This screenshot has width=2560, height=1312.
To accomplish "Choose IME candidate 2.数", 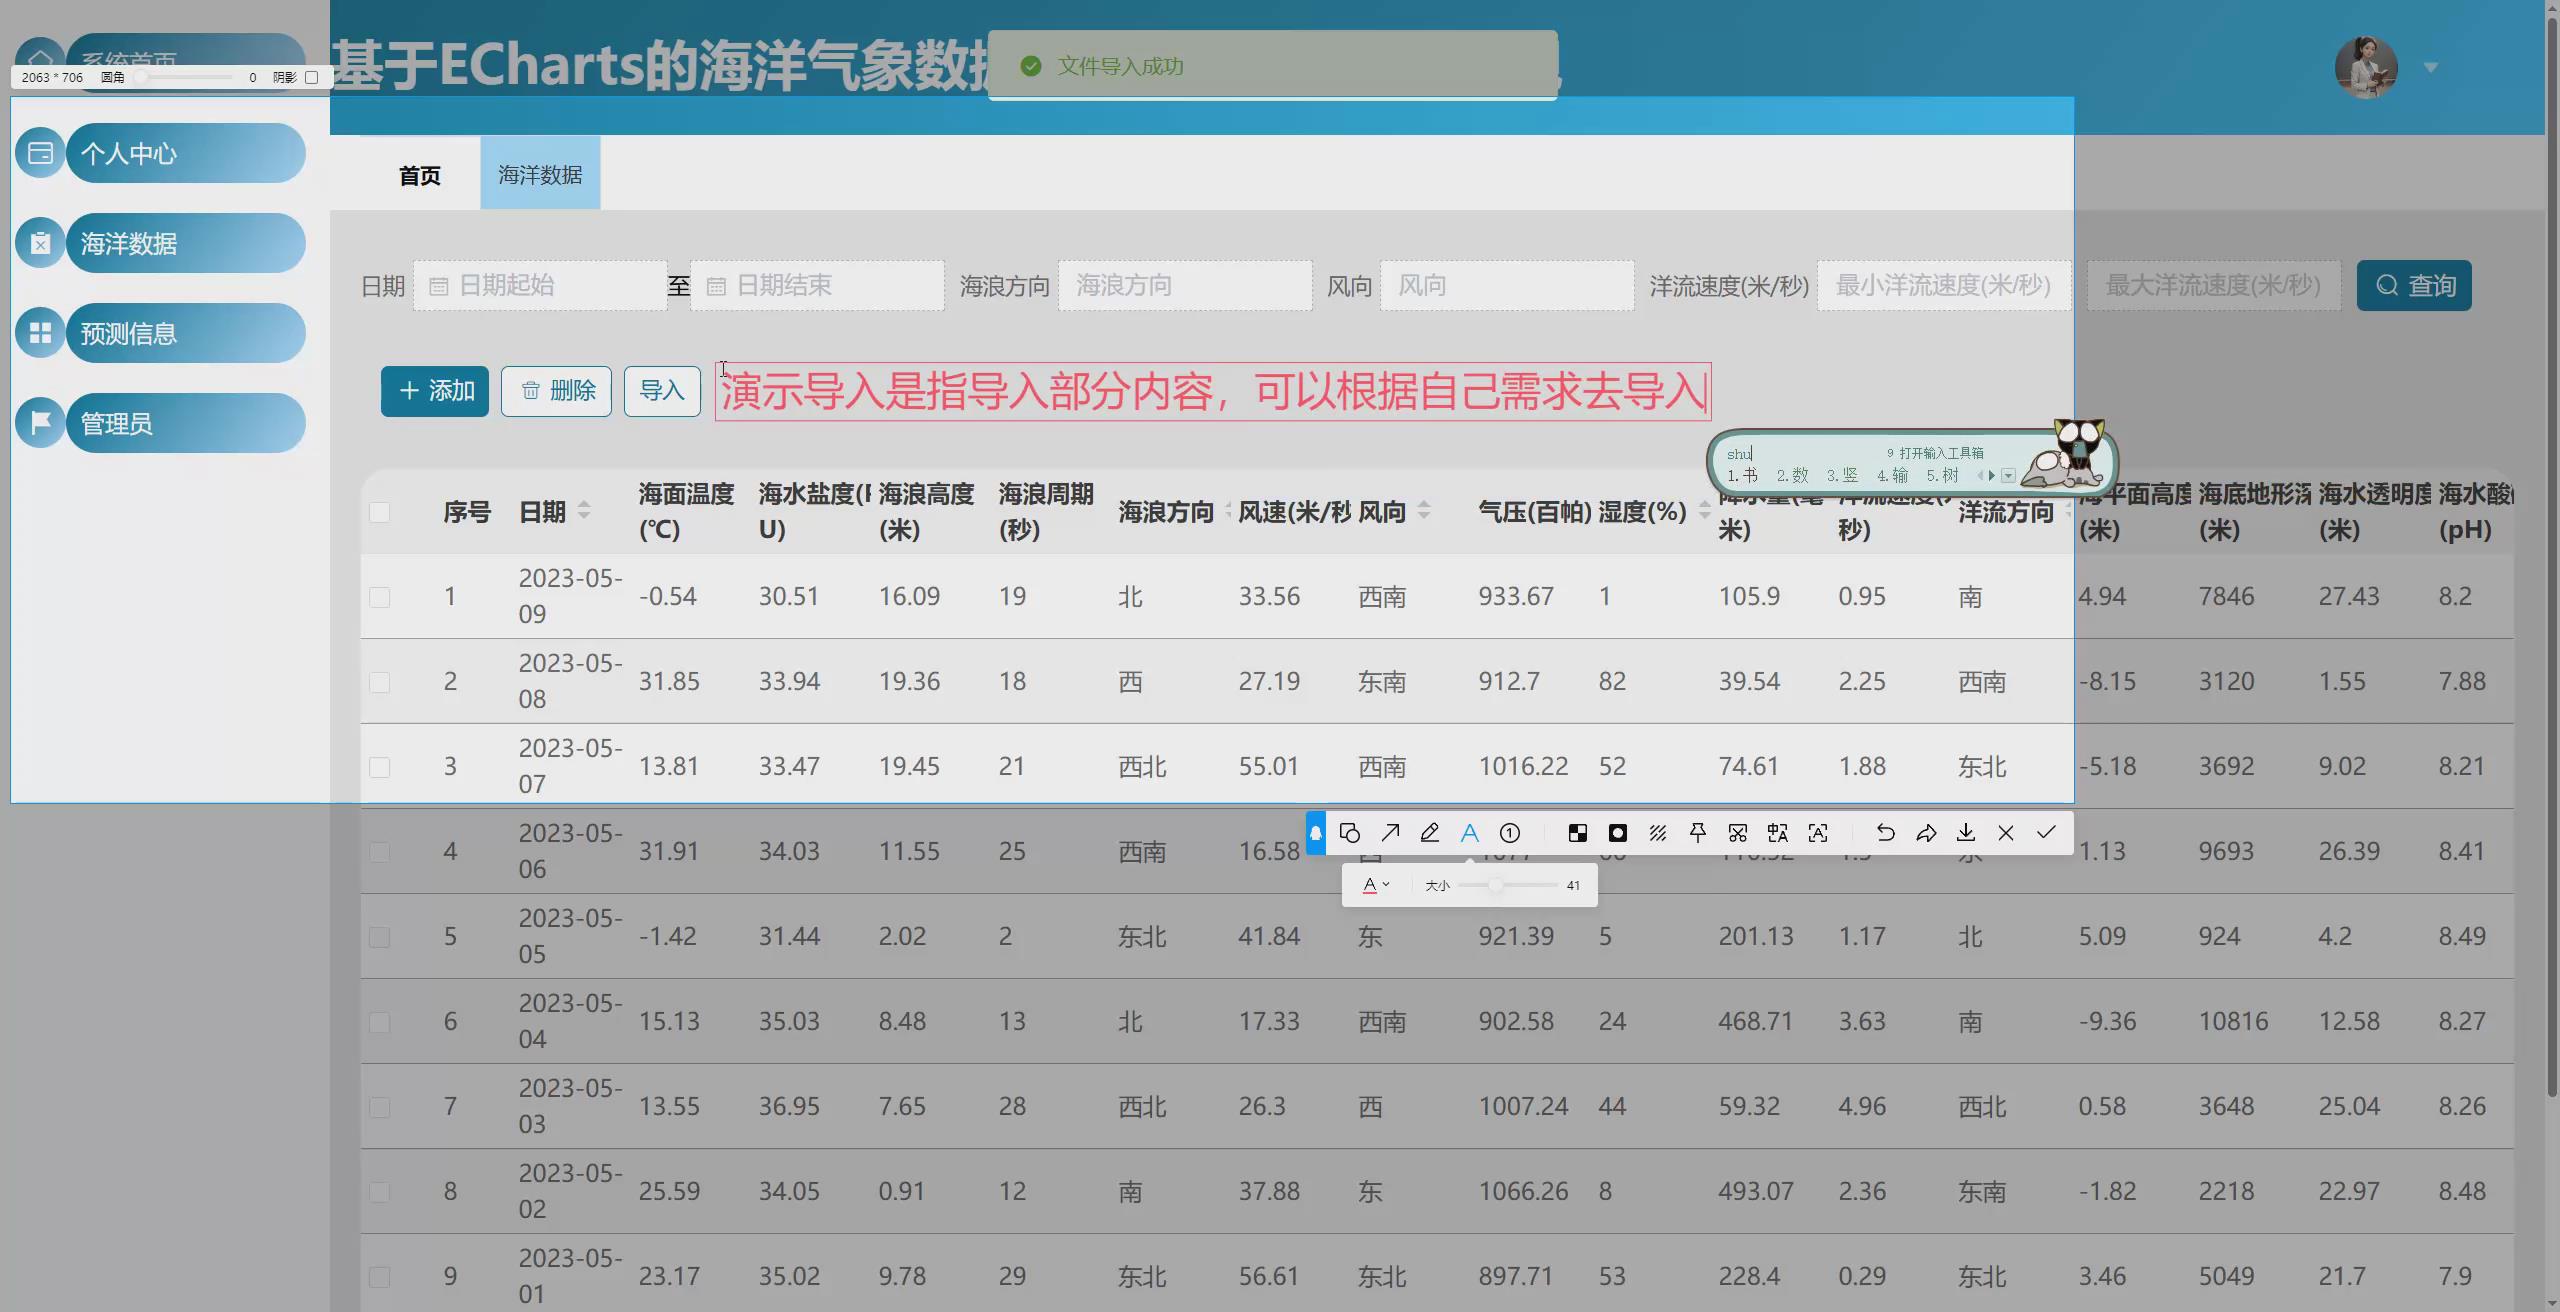I will coord(1792,476).
